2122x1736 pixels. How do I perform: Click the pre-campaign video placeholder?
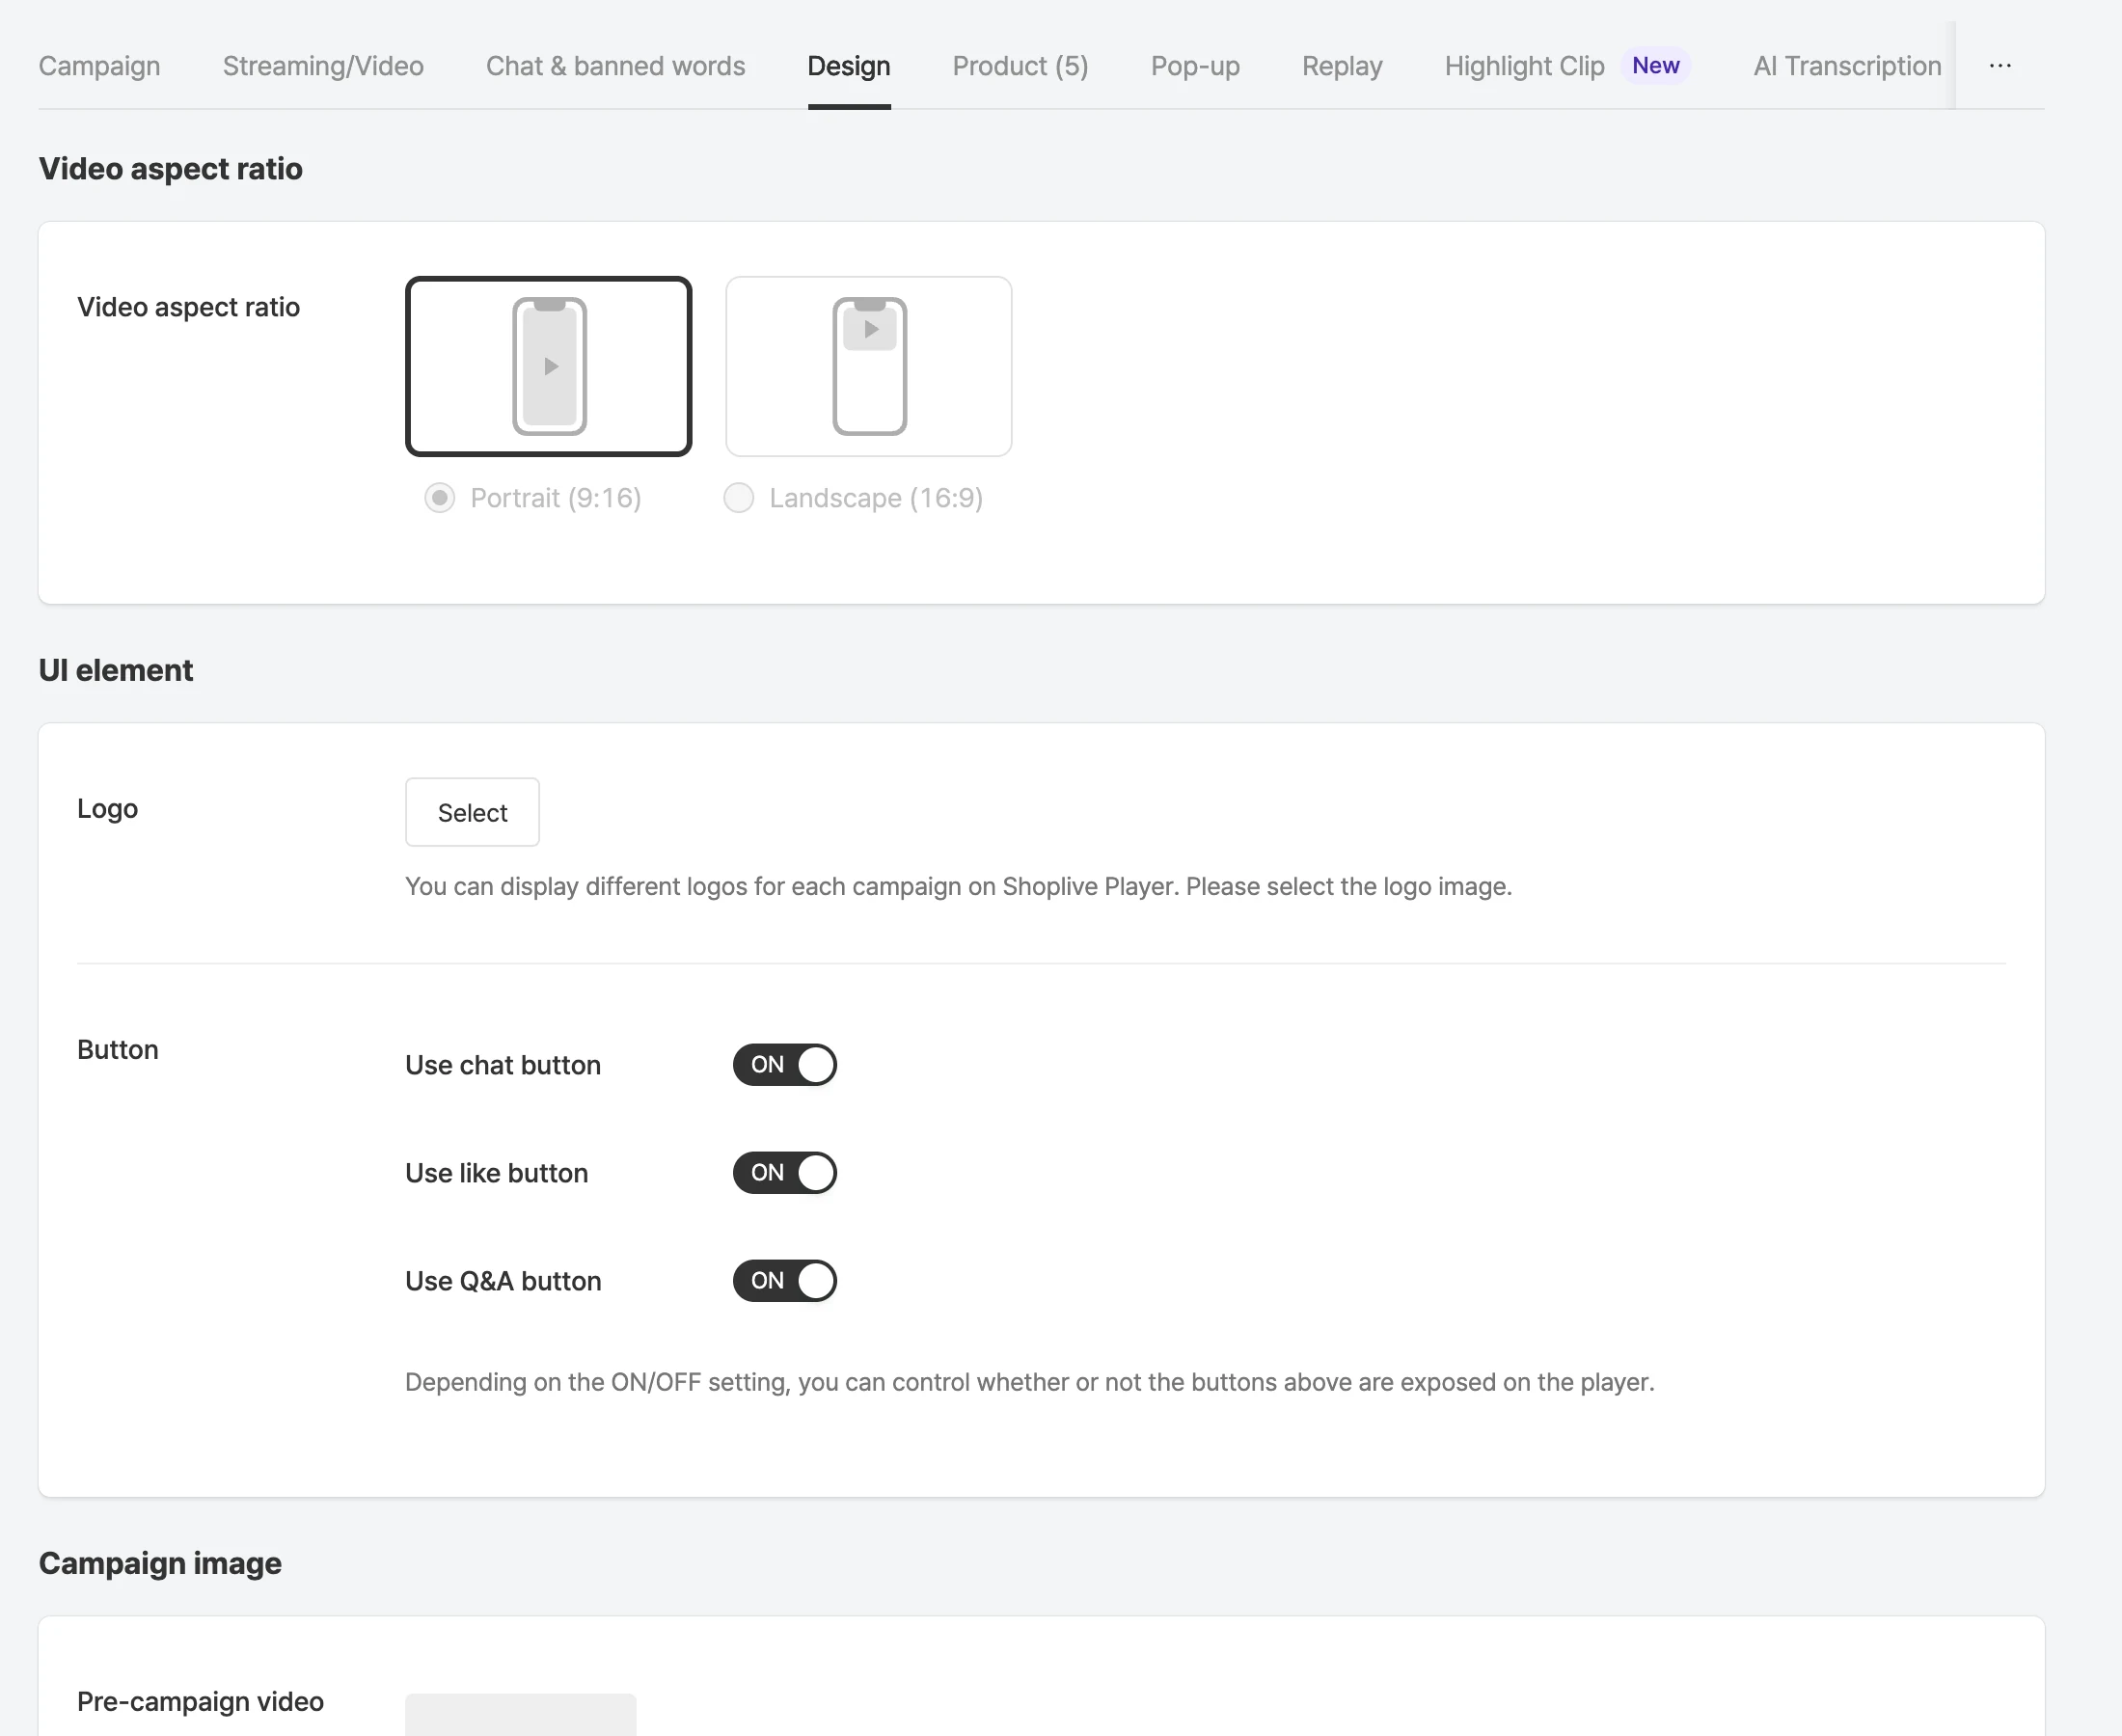520,1714
